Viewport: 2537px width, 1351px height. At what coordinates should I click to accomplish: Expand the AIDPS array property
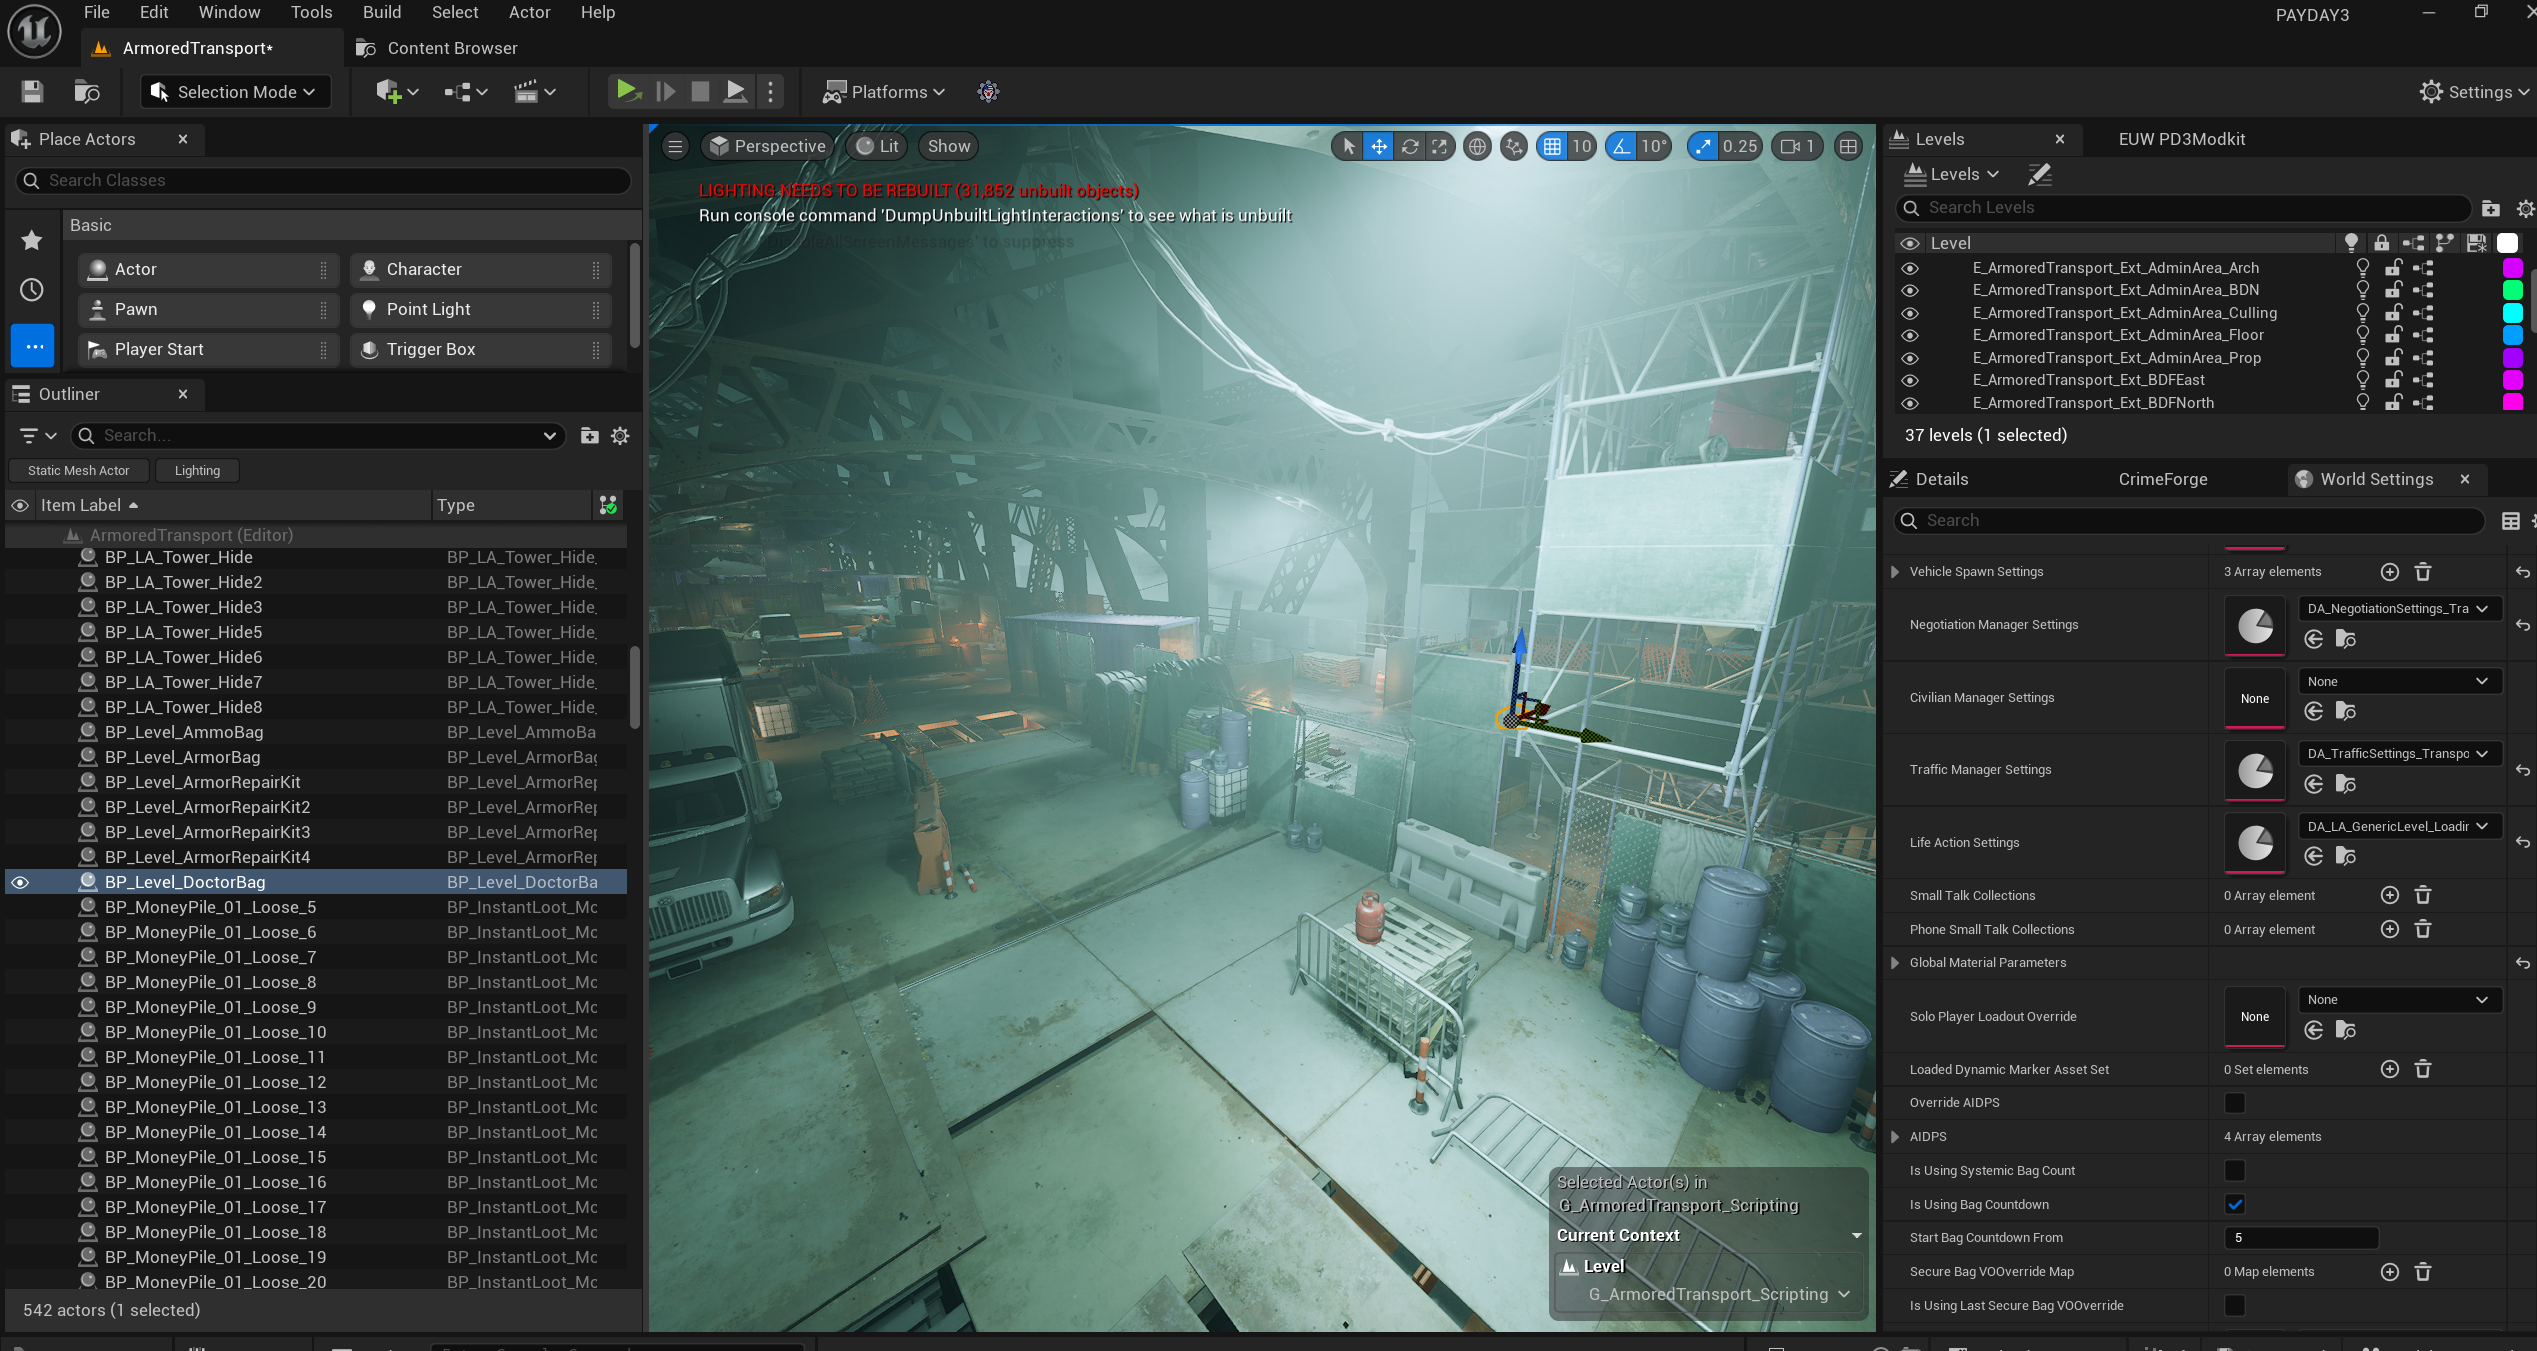tap(1895, 1137)
